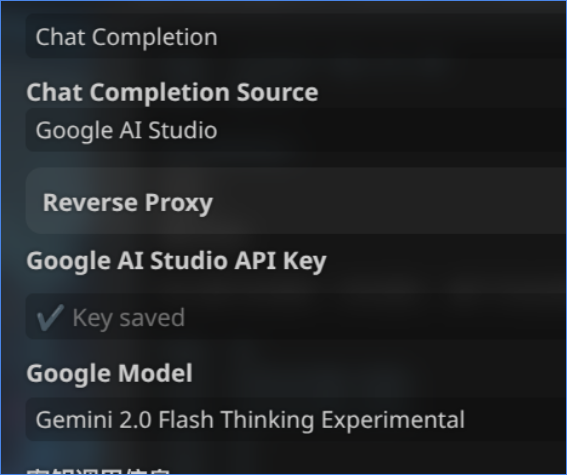This screenshot has width=568, height=476.
Task: Click the checkmark icon beside Key saved
Action: point(50,318)
